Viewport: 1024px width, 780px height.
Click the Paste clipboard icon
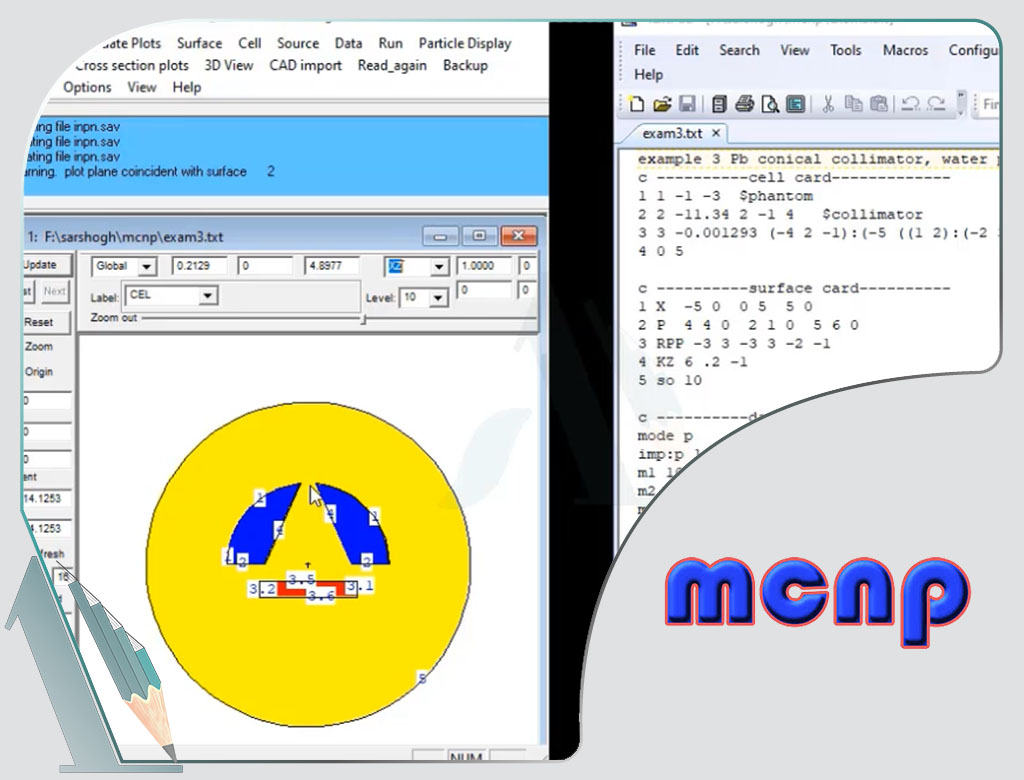click(878, 103)
